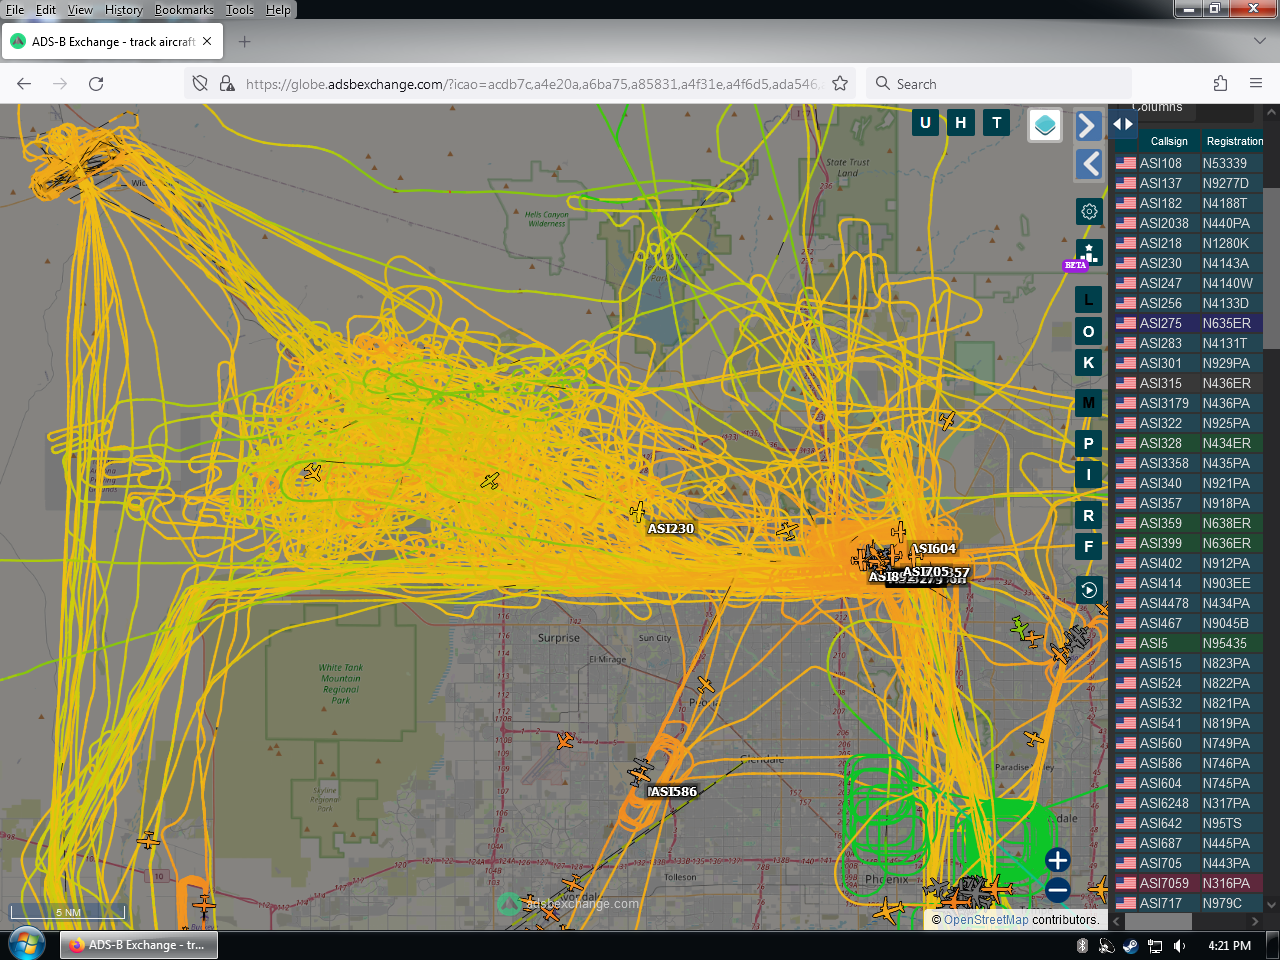Select the ASI586 aircraft label on map

coord(672,791)
